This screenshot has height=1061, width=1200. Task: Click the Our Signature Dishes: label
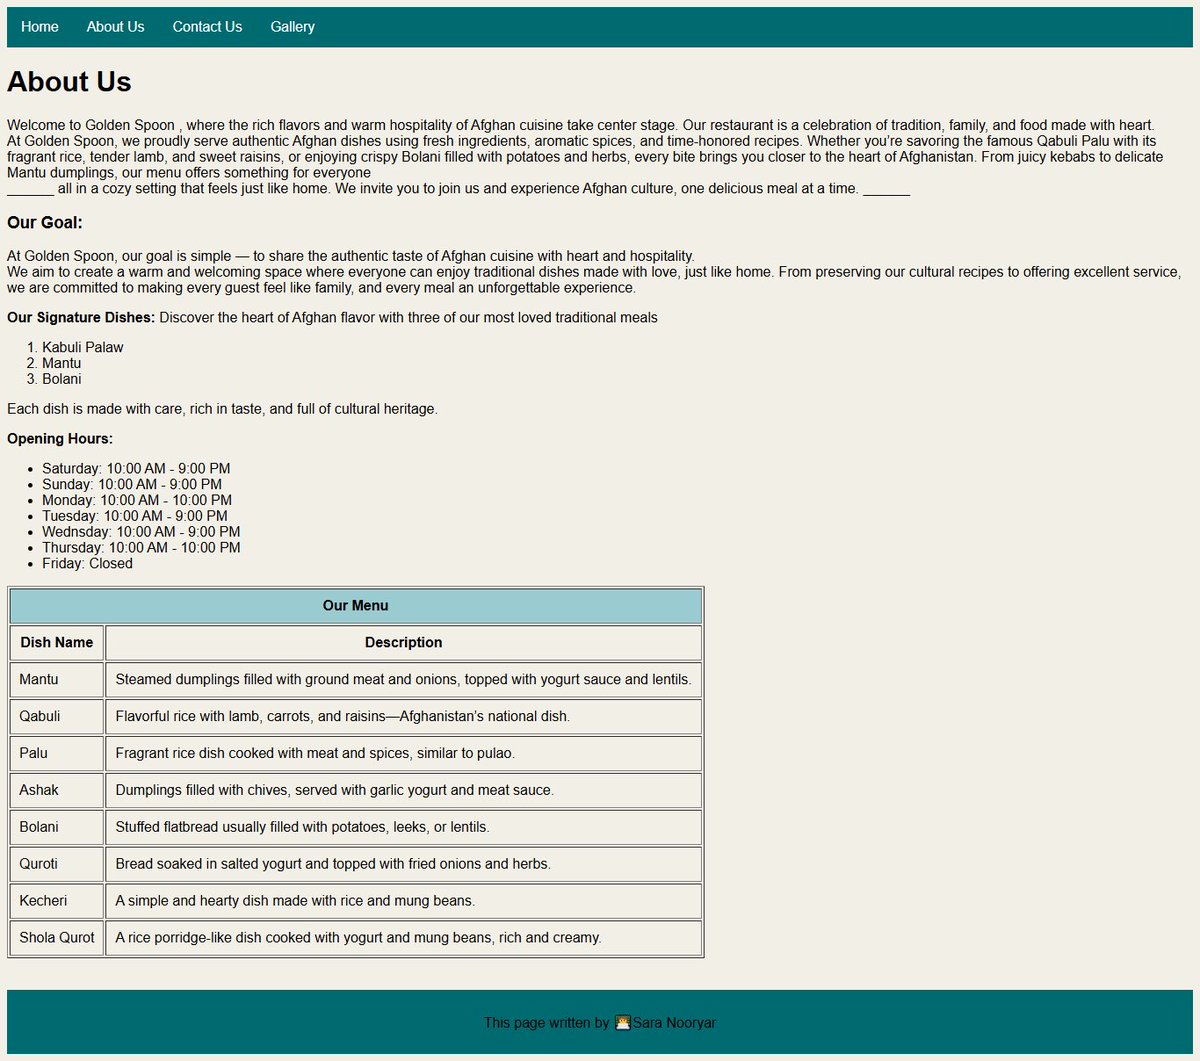pos(81,318)
